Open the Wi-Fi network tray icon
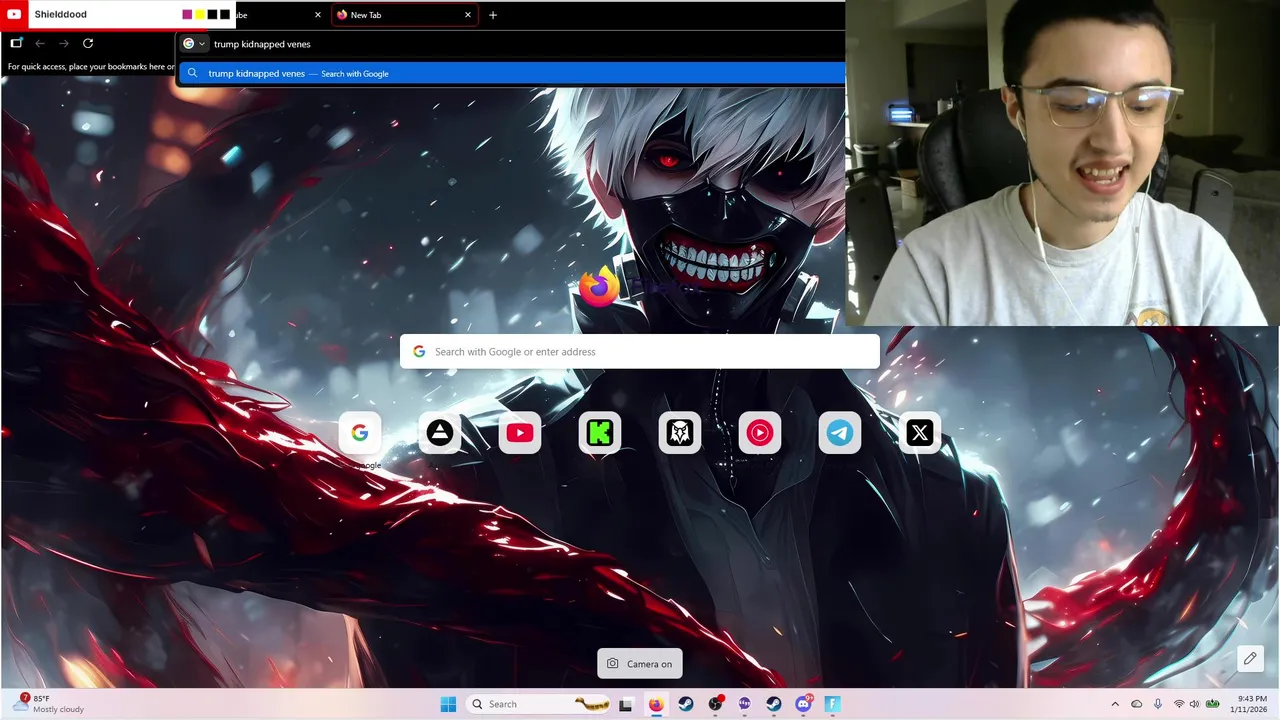1280x720 pixels. (x=1179, y=704)
